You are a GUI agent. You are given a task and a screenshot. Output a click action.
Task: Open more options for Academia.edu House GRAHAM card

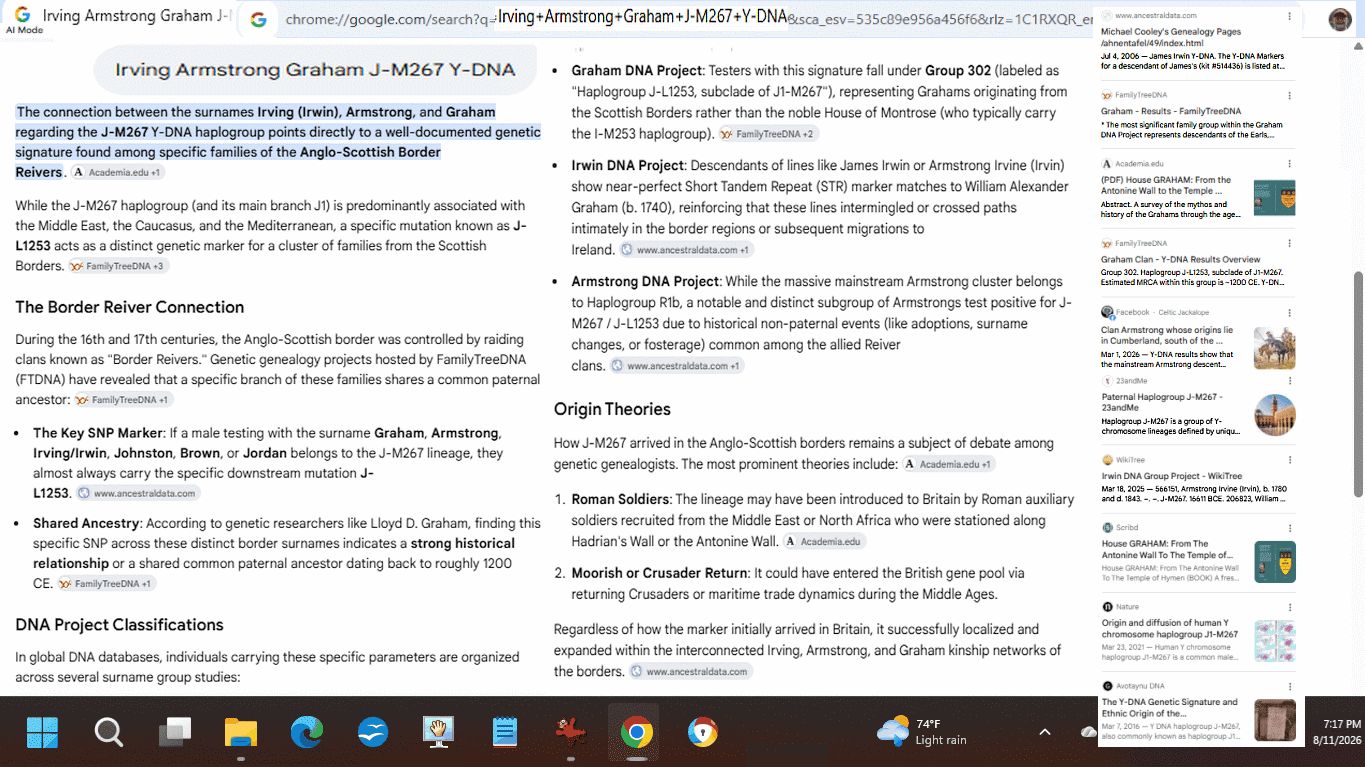tap(1288, 163)
